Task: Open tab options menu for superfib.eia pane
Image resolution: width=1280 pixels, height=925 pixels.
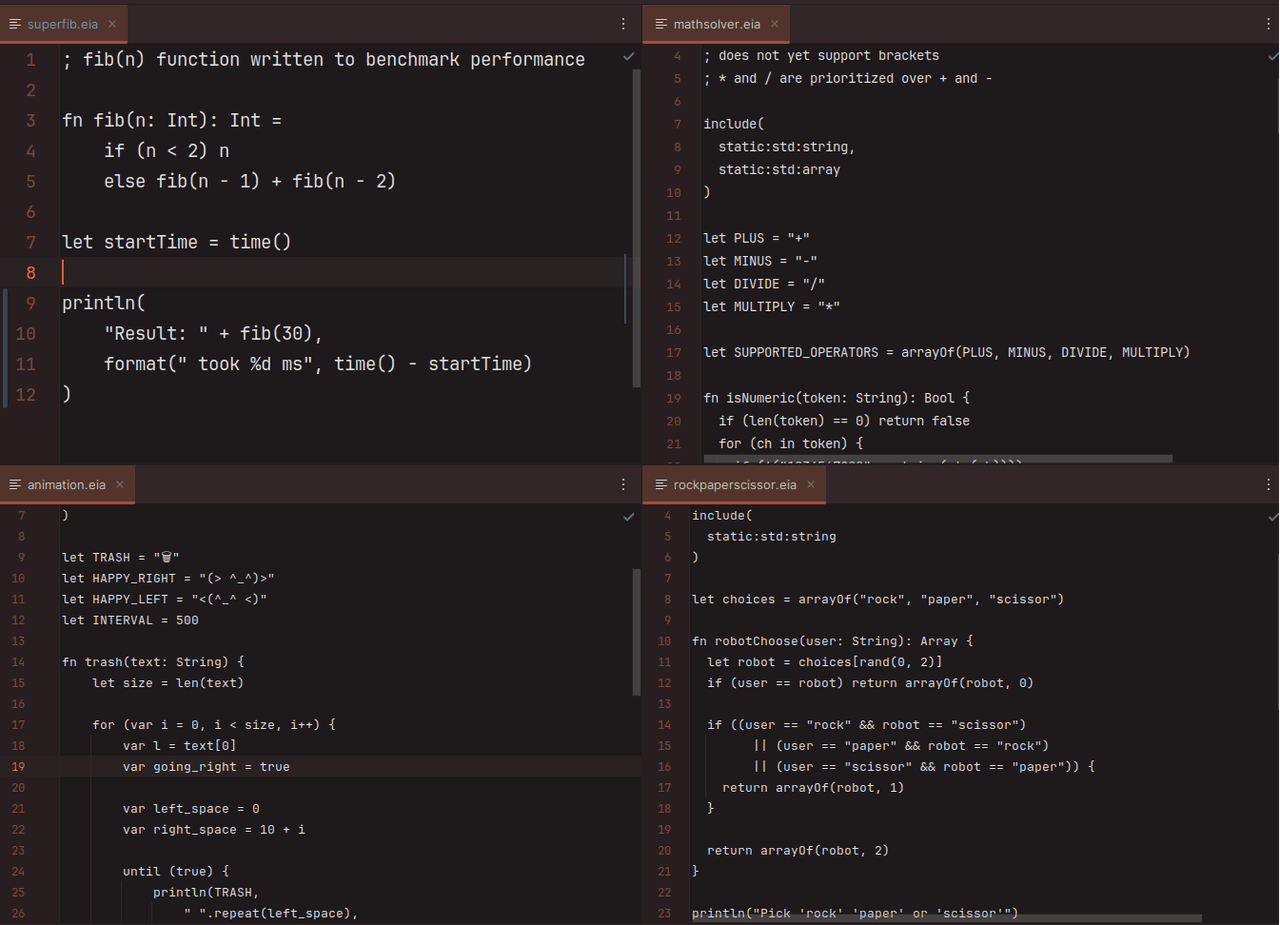Action: pos(624,24)
